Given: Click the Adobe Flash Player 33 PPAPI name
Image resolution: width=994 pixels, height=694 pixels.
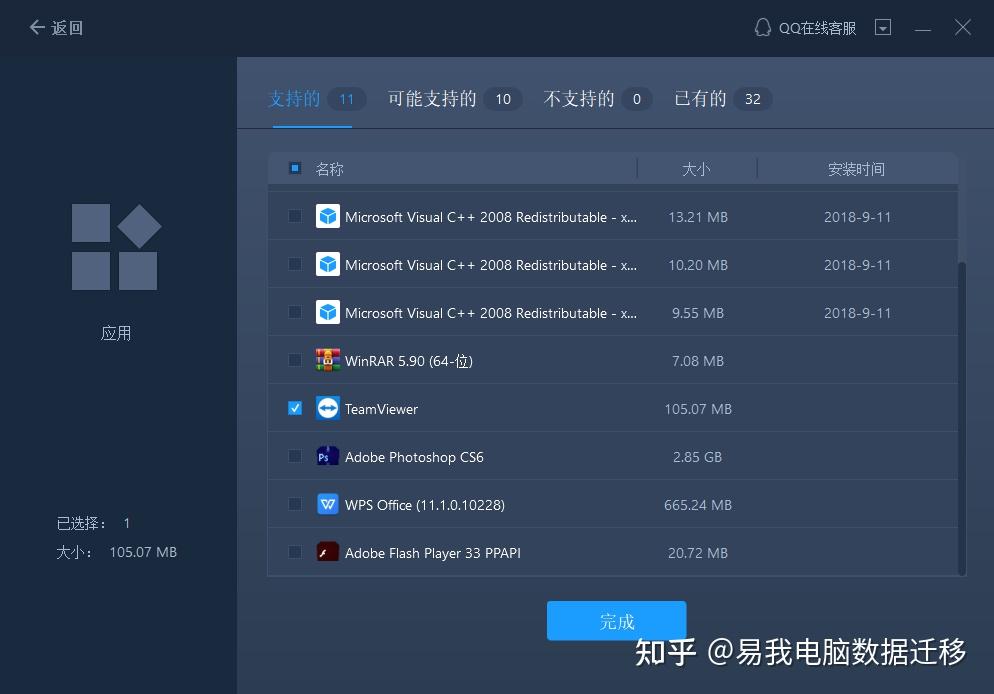Looking at the screenshot, I should [x=433, y=553].
